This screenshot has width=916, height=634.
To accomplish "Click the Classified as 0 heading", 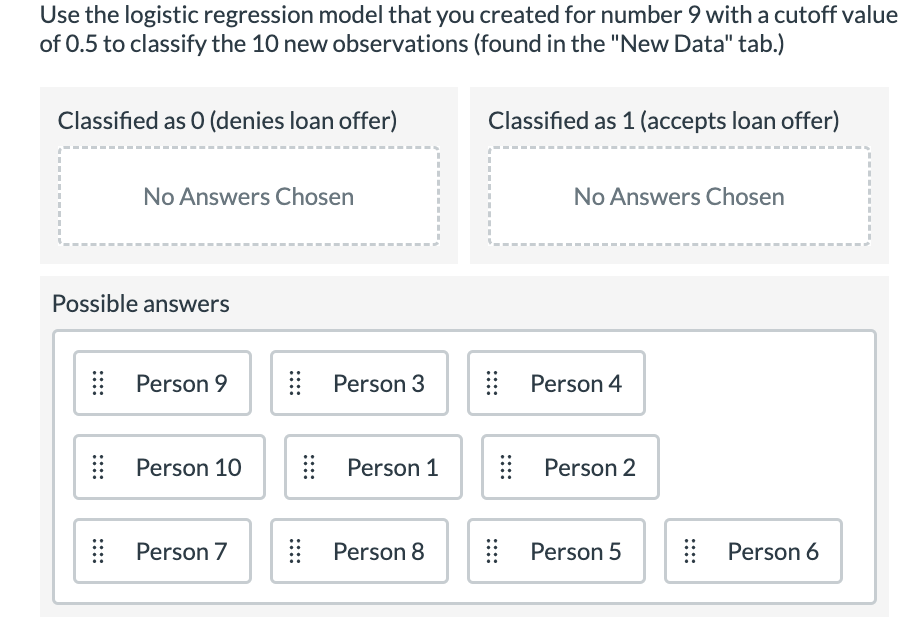I will 228,121.
